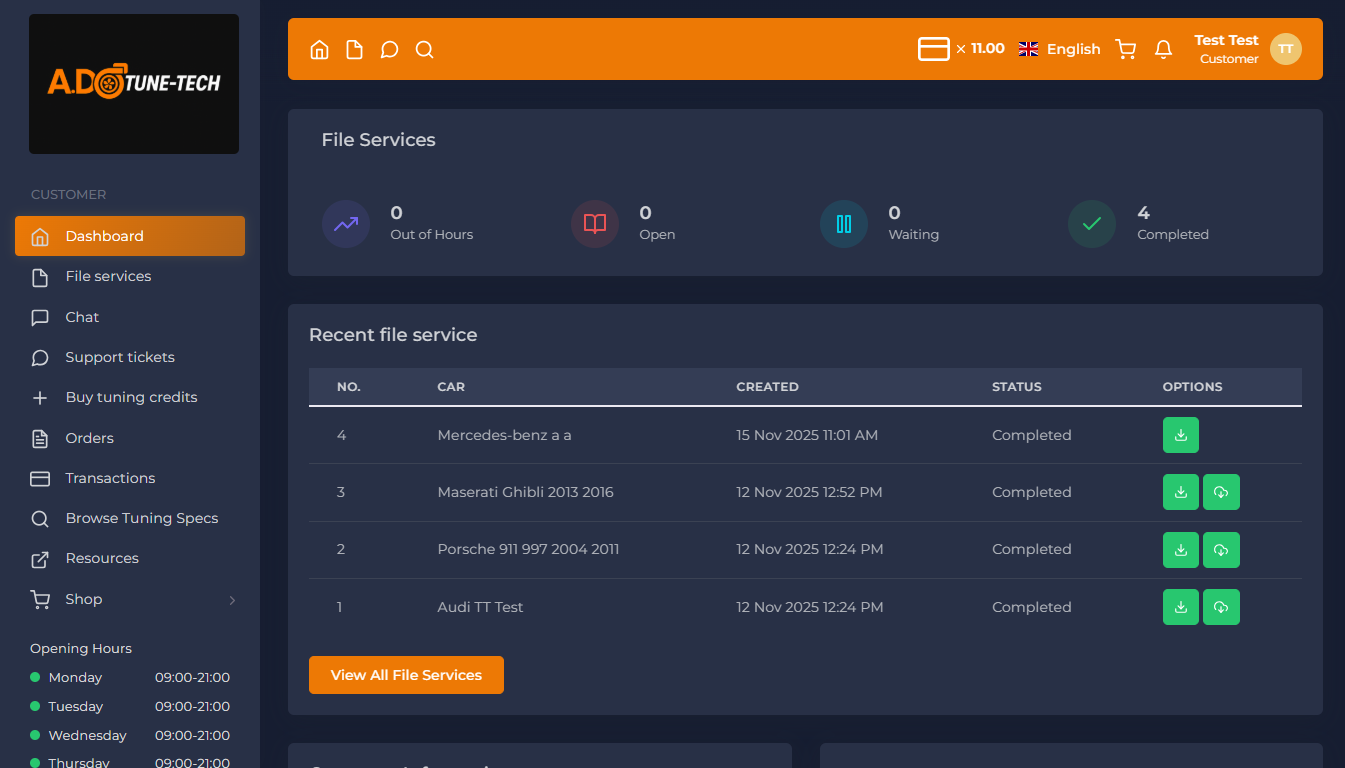The width and height of the screenshot is (1345, 768).
Task: Download file for Maserati Ghibli row
Action: 1181,492
